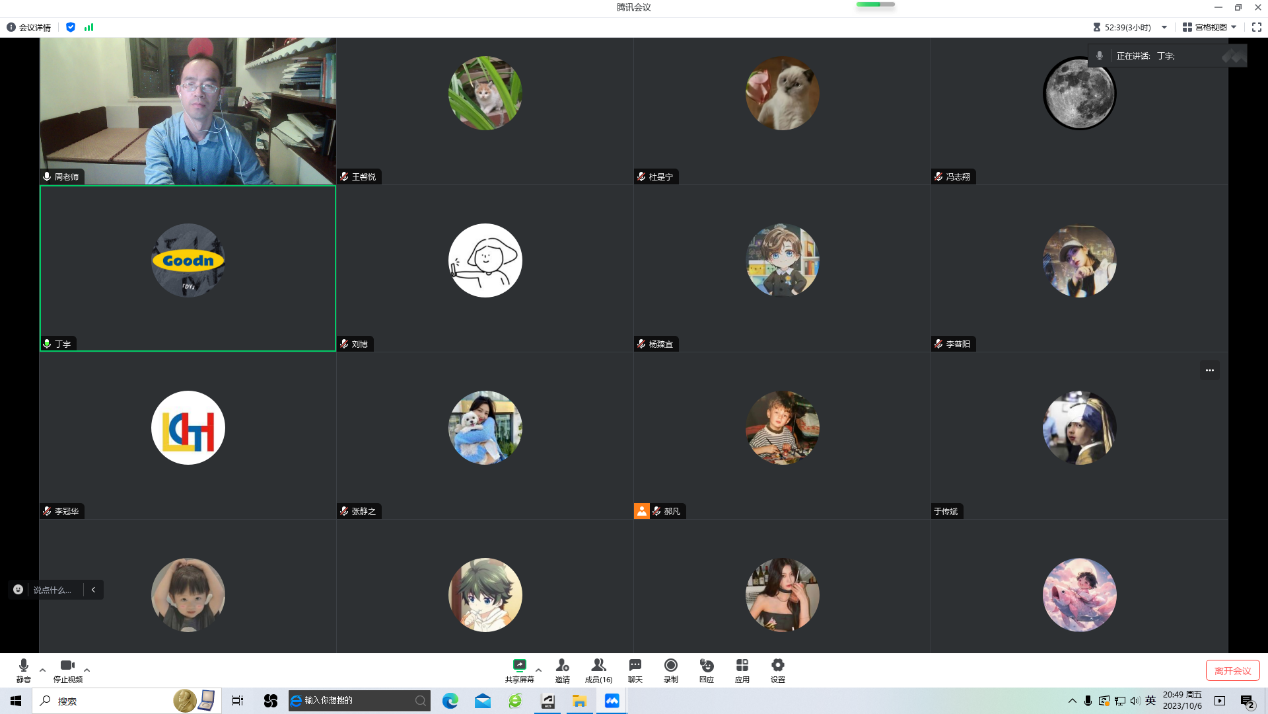Open the Apps (应用) icon
Viewport: 1268px width, 714px height.
[x=742, y=666]
